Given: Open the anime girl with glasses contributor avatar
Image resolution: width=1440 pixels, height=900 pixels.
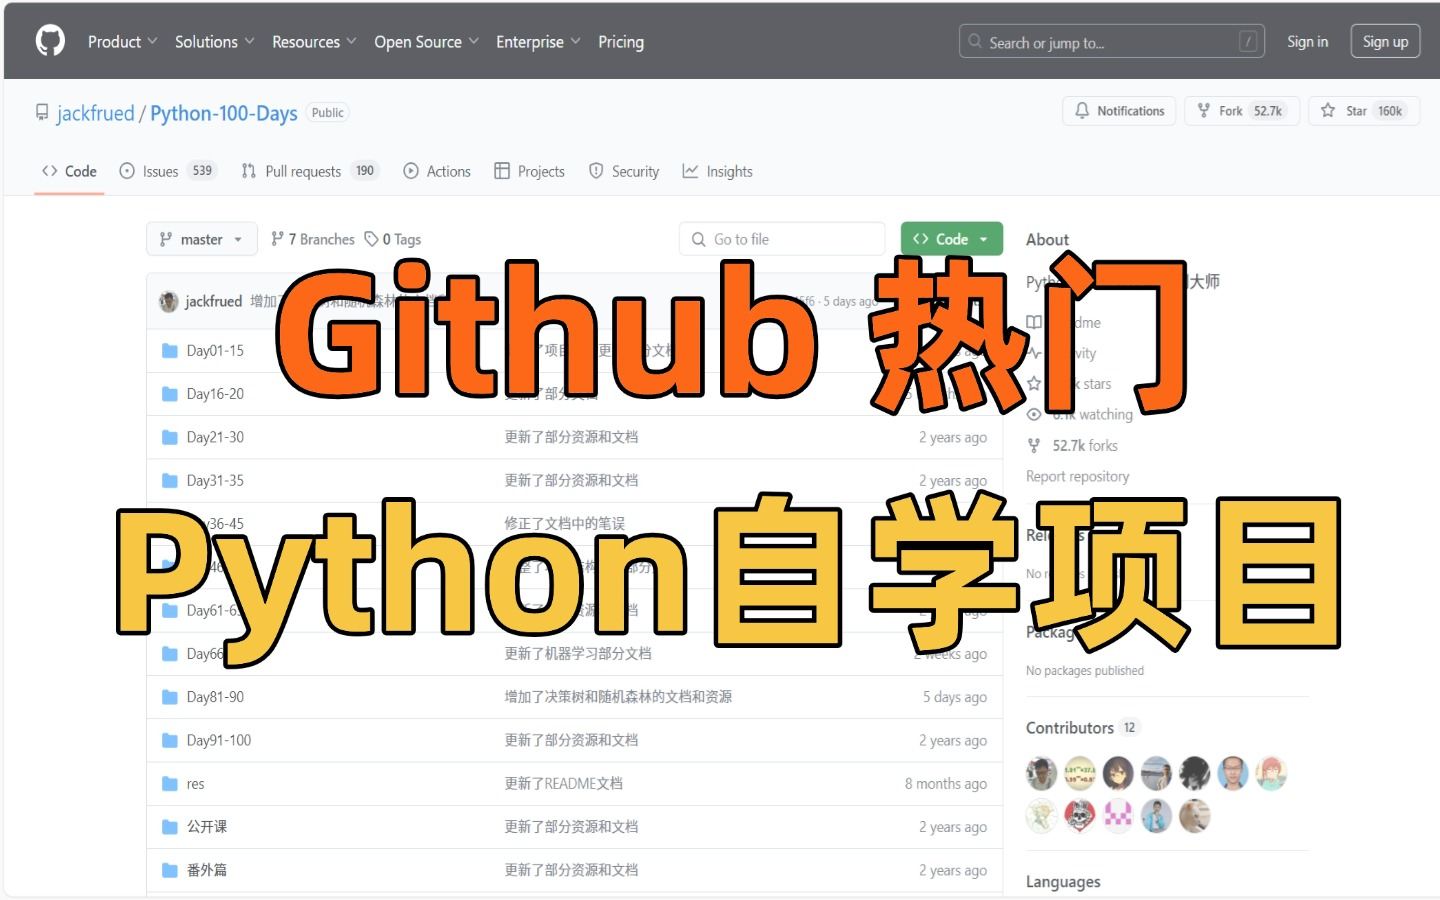Looking at the screenshot, I should [1118, 773].
